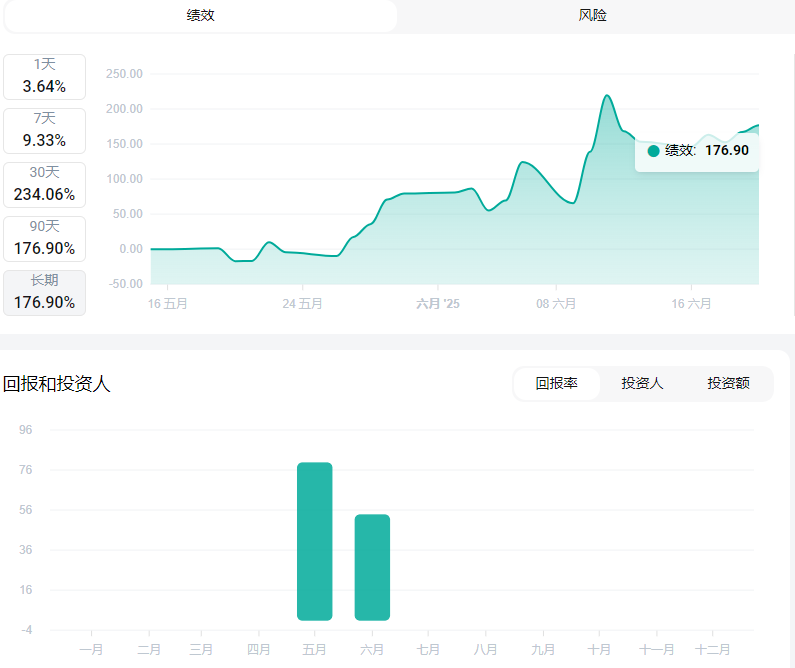Select the 90天 period box
Screen dimensions: 795x668
click(x=44, y=239)
